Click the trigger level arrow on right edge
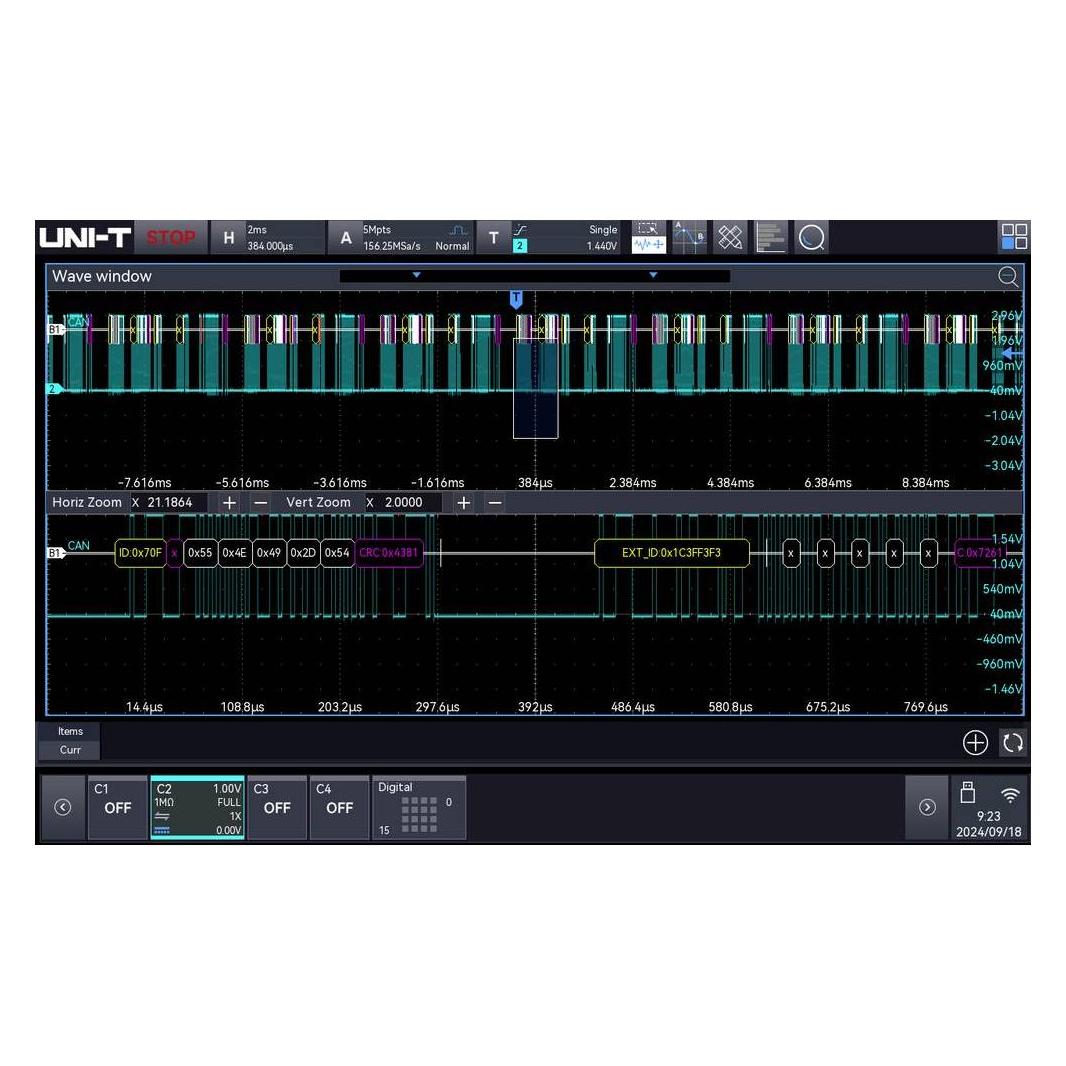The height and width of the screenshot is (1066, 1066). [x=1013, y=354]
